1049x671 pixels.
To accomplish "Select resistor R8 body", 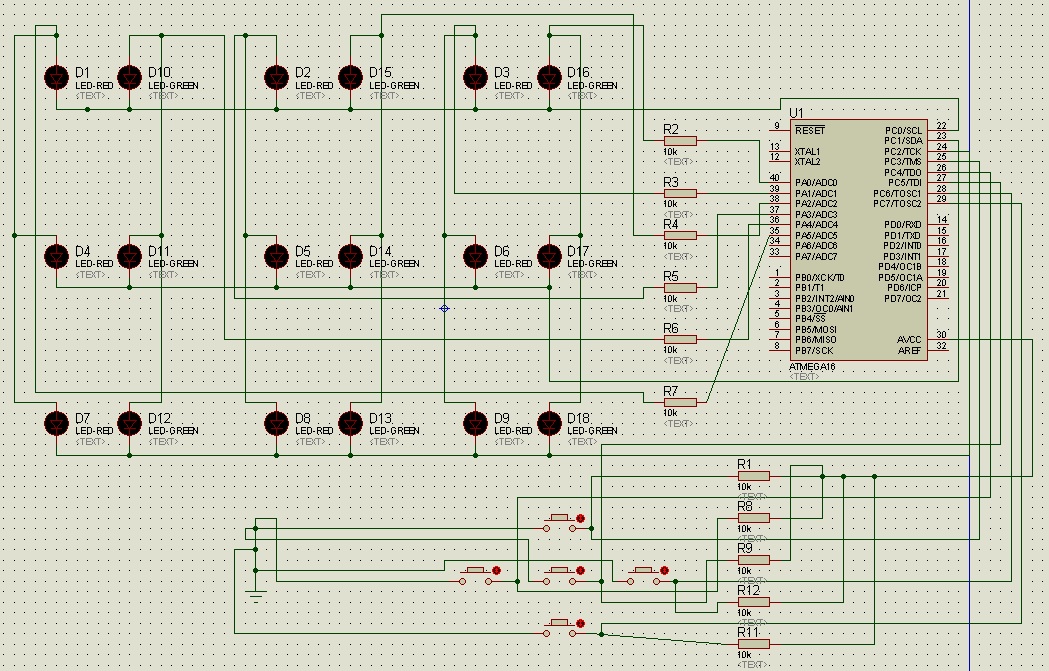I will [753, 518].
